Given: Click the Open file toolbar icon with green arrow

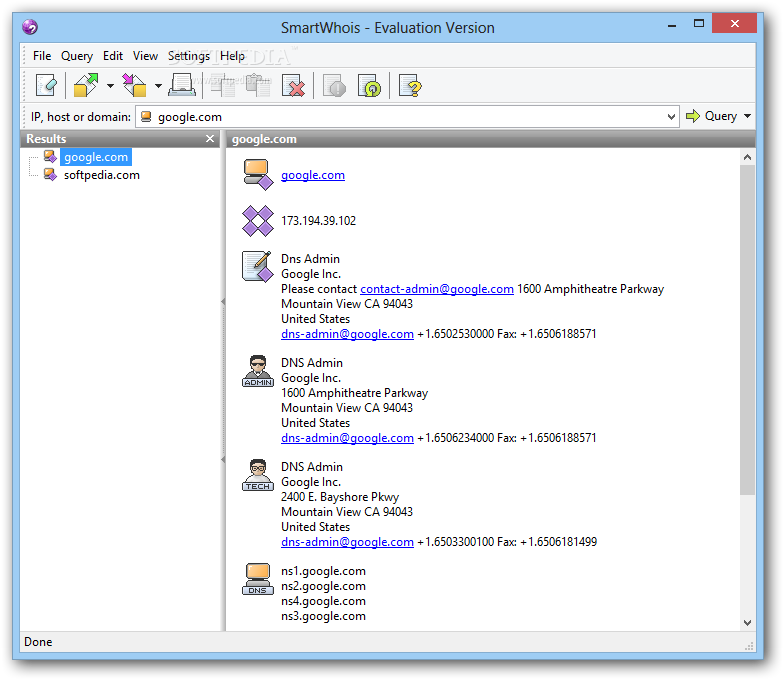Looking at the screenshot, I should [x=86, y=86].
